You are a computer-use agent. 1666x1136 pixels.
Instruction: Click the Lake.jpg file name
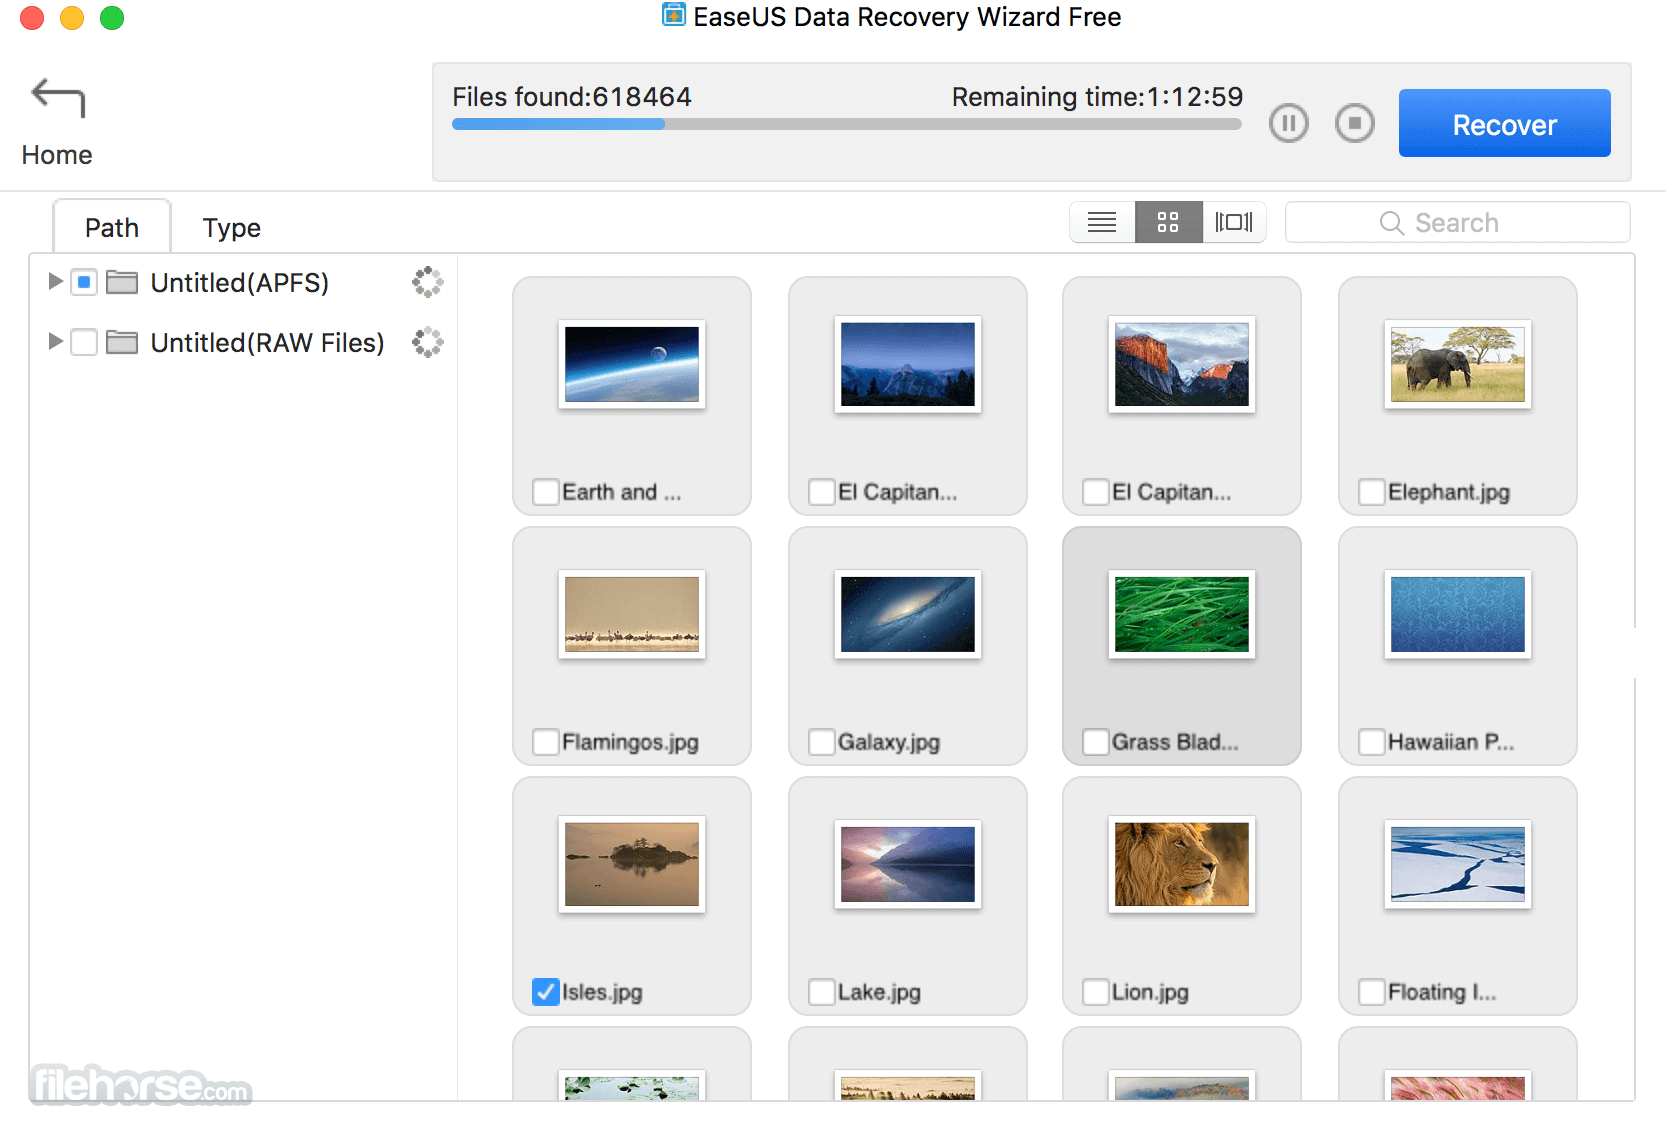pyautogui.click(x=879, y=992)
